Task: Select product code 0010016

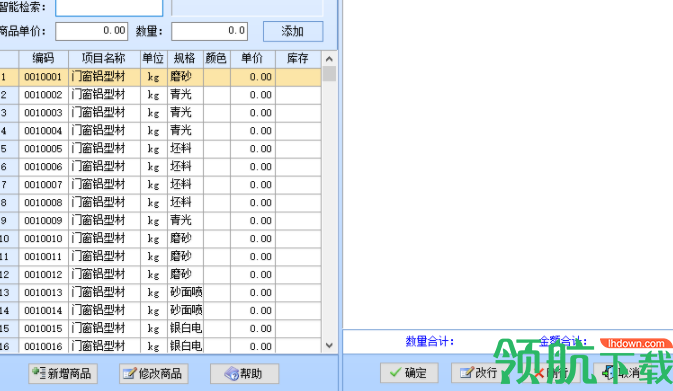Action: click(x=43, y=346)
